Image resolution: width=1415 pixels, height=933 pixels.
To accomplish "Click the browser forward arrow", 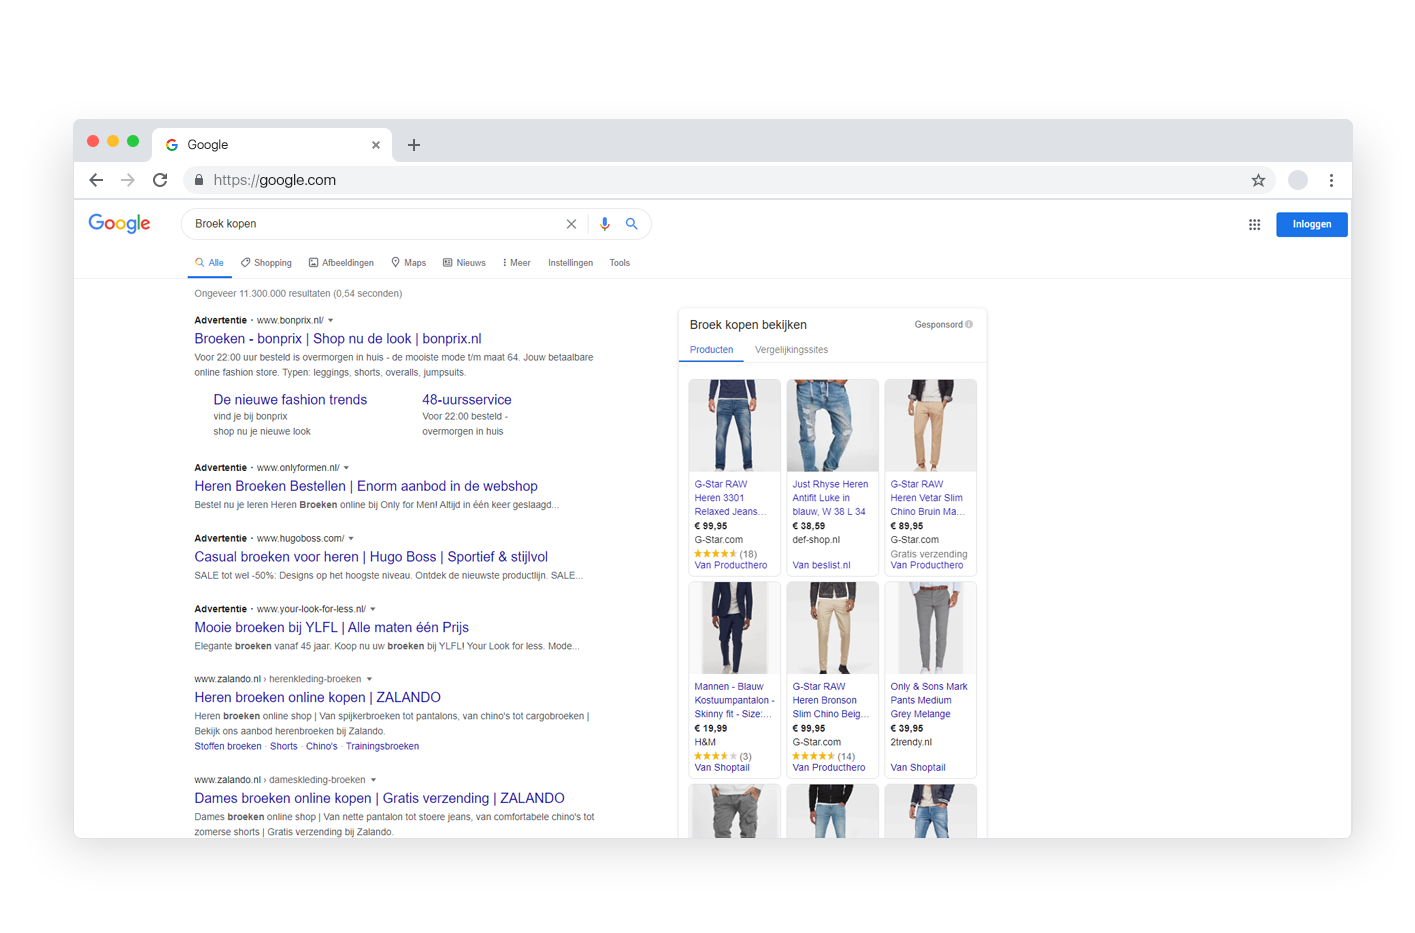I will tap(128, 180).
